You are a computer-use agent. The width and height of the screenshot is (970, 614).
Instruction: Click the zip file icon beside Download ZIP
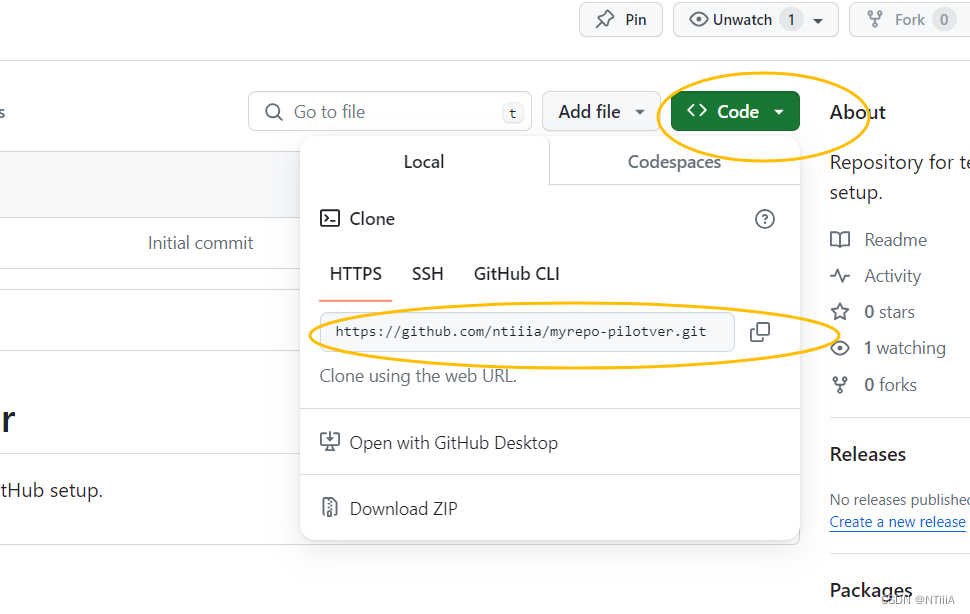(x=330, y=508)
